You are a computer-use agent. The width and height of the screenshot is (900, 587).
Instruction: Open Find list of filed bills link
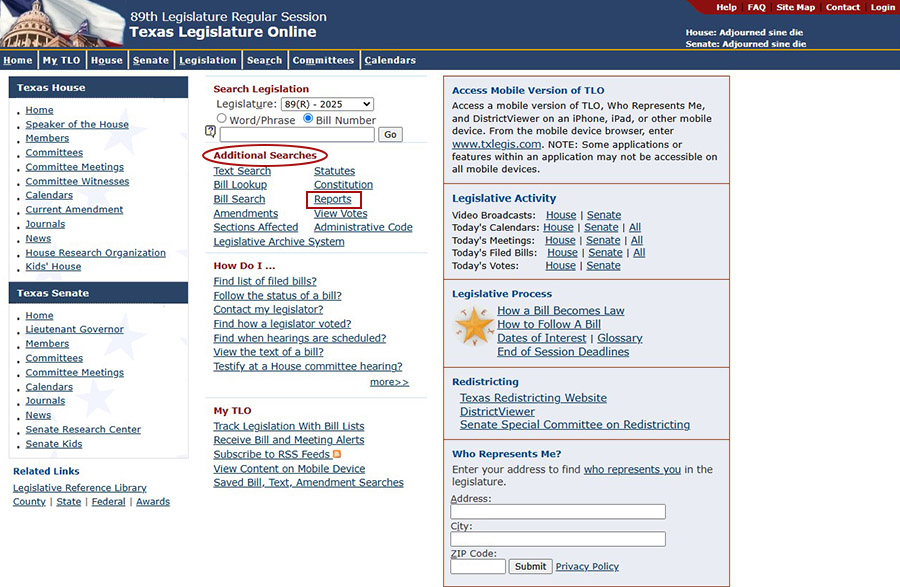(265, 281)
